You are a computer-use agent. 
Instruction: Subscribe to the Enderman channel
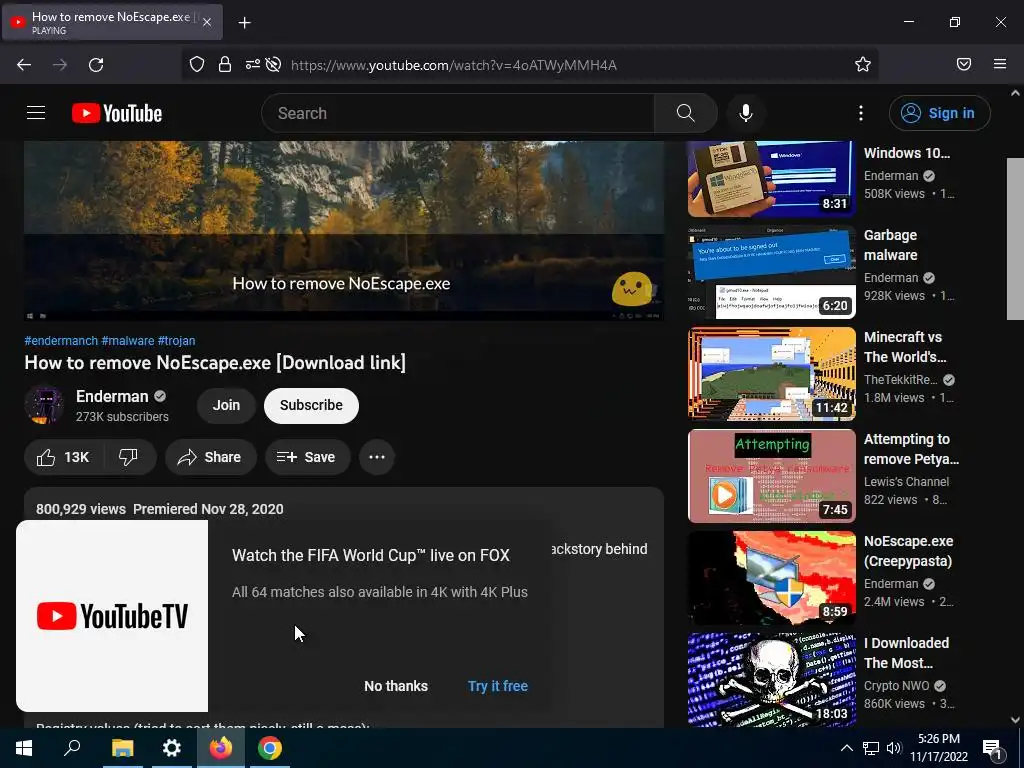click(x=311, y=406)
